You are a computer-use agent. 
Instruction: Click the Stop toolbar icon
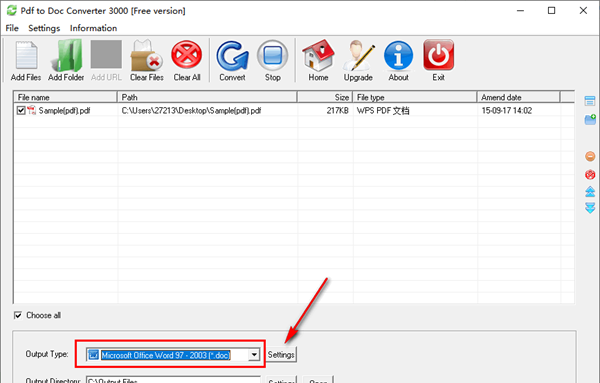(x=272, y=56)
